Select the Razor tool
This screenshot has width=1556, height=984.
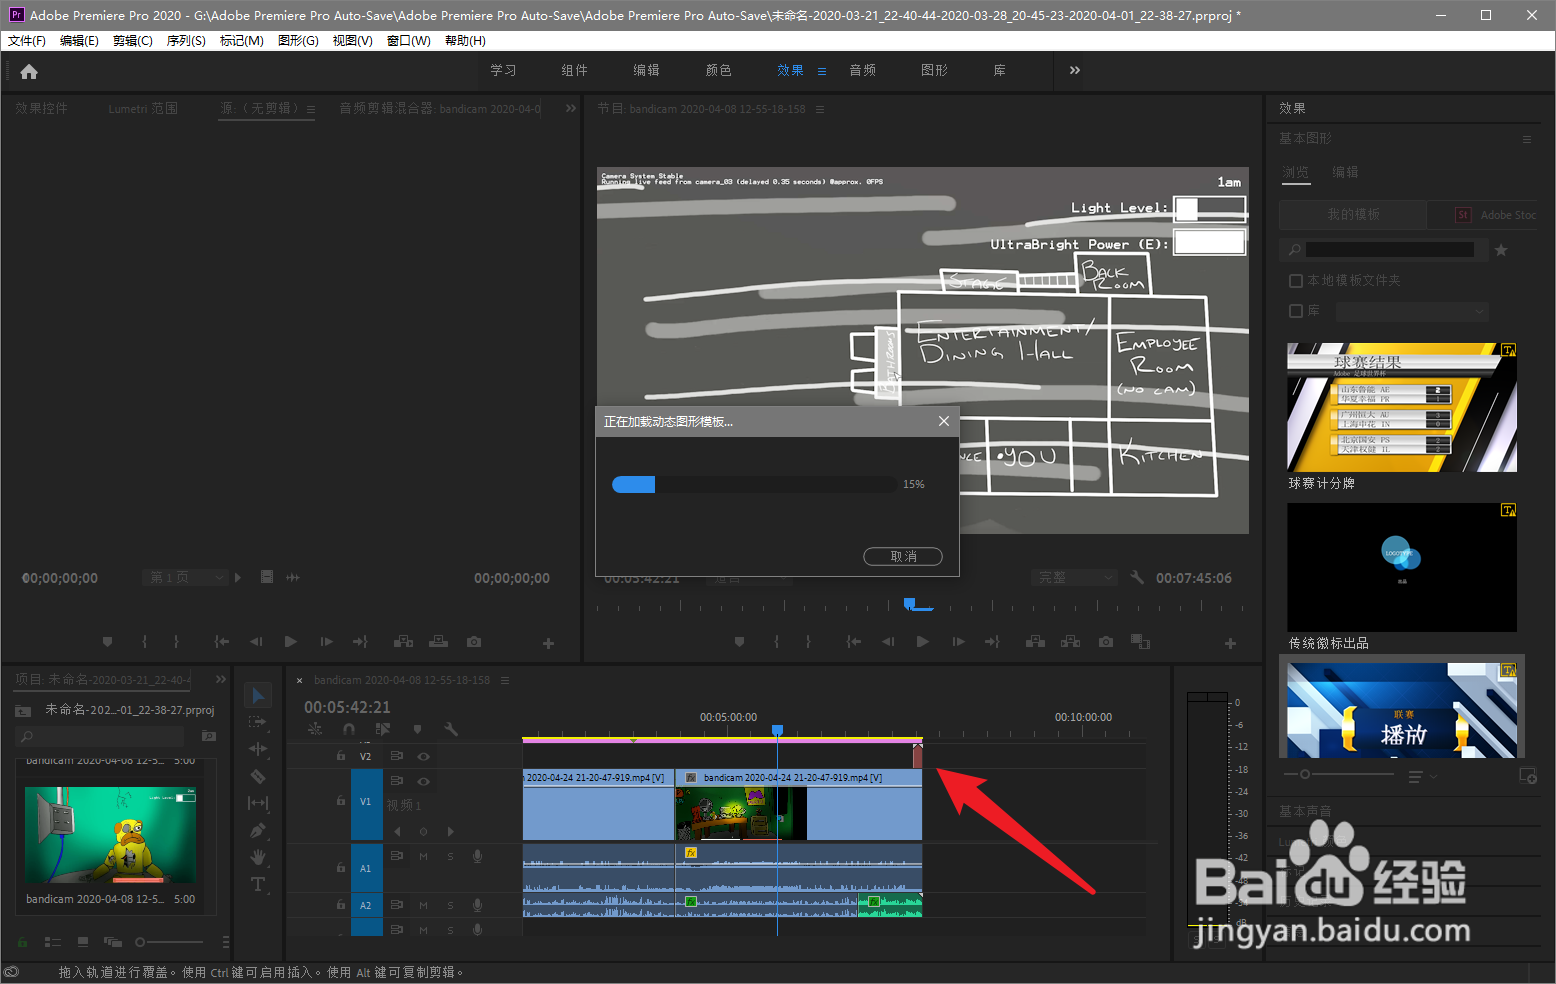pos(257,776)
